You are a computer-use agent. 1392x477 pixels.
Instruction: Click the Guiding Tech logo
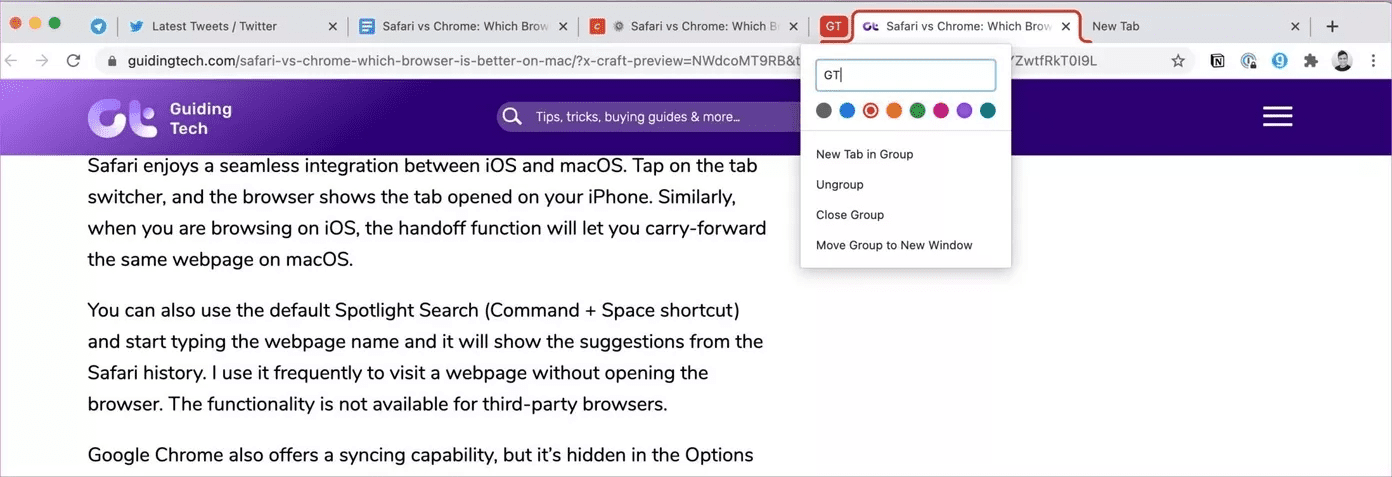tap(160, 118)
